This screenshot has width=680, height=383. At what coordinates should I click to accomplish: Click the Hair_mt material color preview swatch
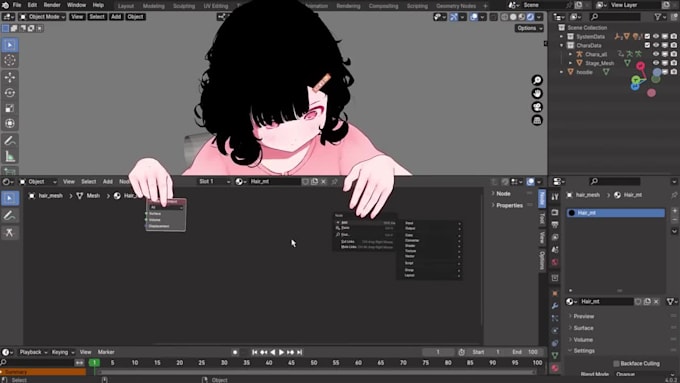click(x=572, y=213)
